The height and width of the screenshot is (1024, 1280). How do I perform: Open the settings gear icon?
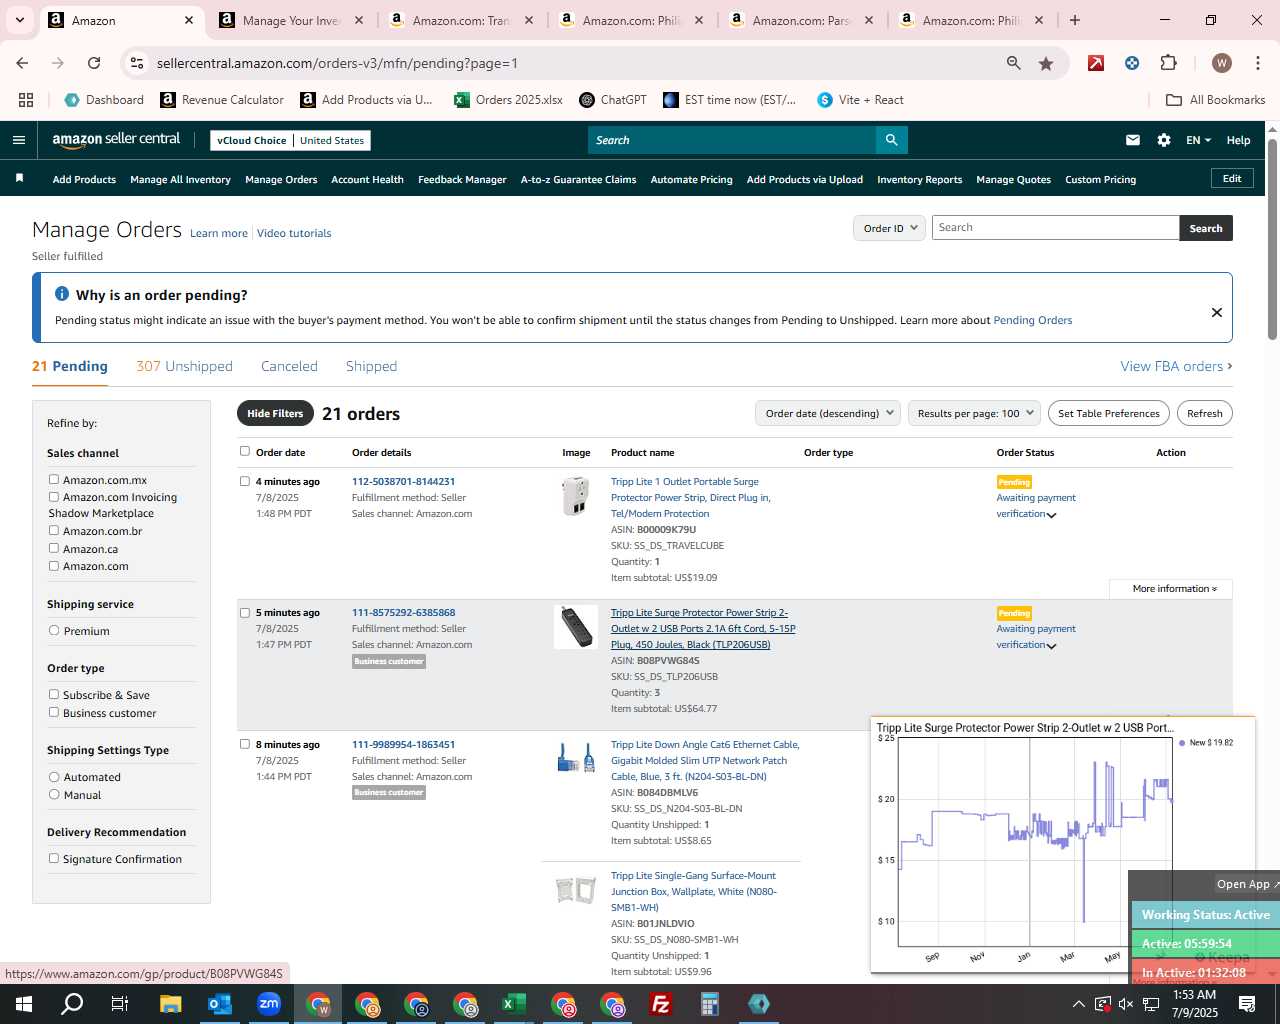pos(1164,140)
